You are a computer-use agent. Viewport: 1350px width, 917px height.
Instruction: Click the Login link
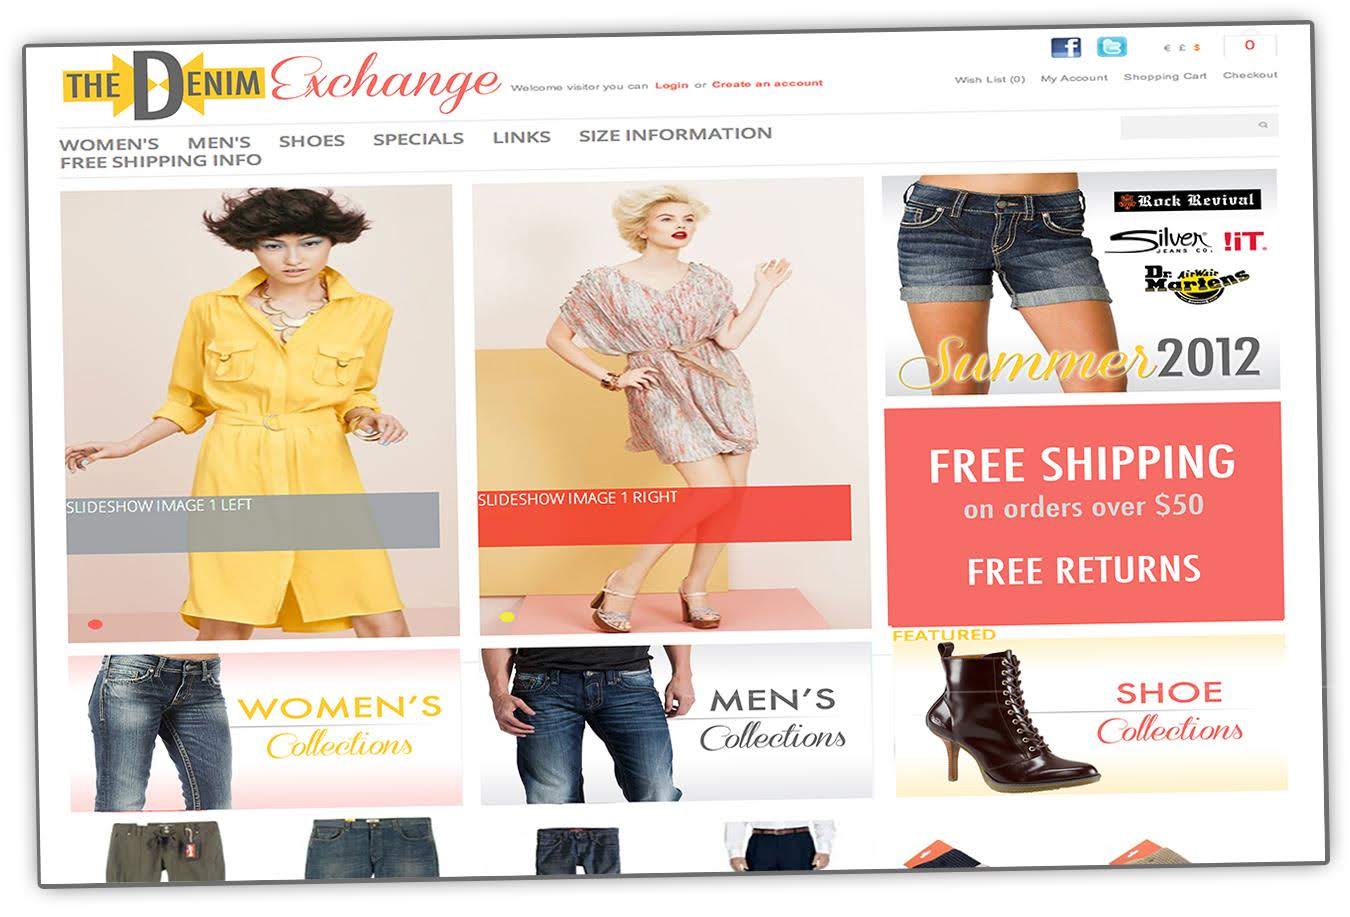[x=672, y=85]
